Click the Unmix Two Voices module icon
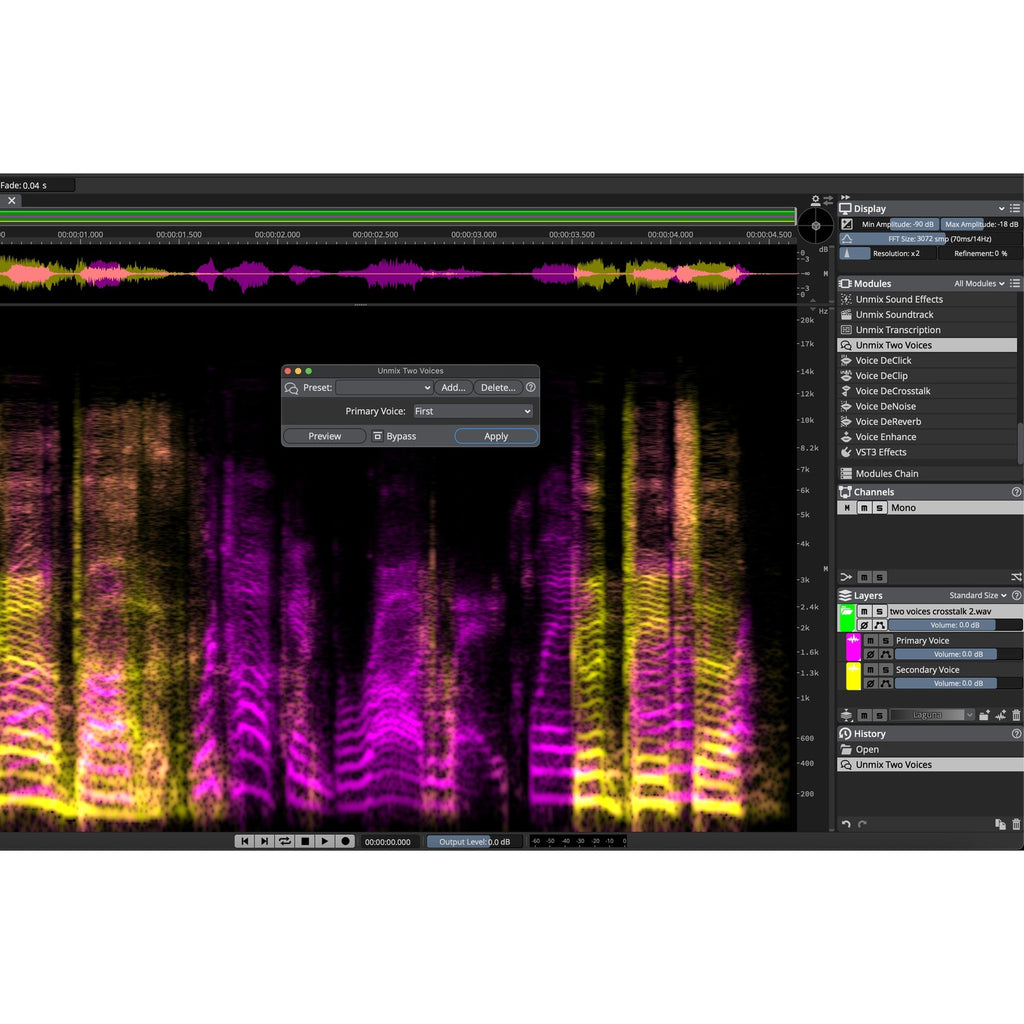This screenshot has height=1024, width=1024. tap(846, 345)
